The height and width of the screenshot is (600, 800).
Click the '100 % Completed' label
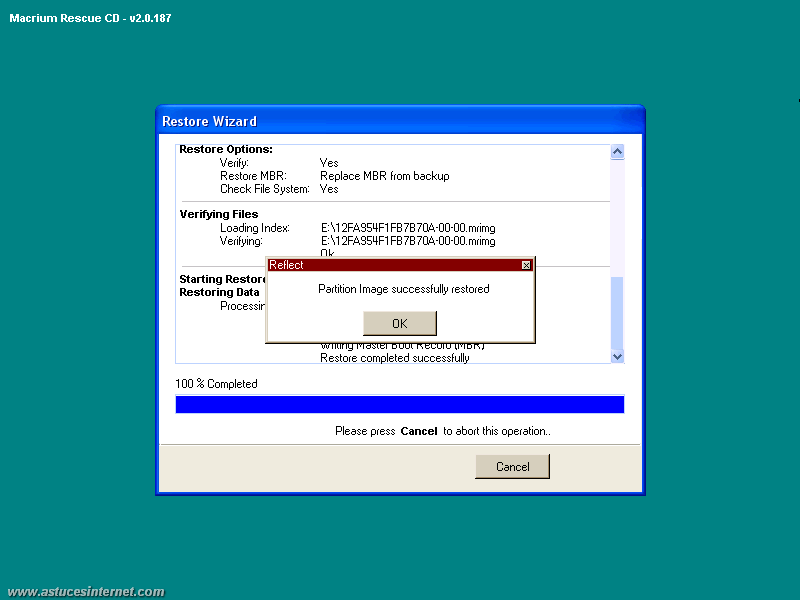pyautogui.click(x=216, y=384)
